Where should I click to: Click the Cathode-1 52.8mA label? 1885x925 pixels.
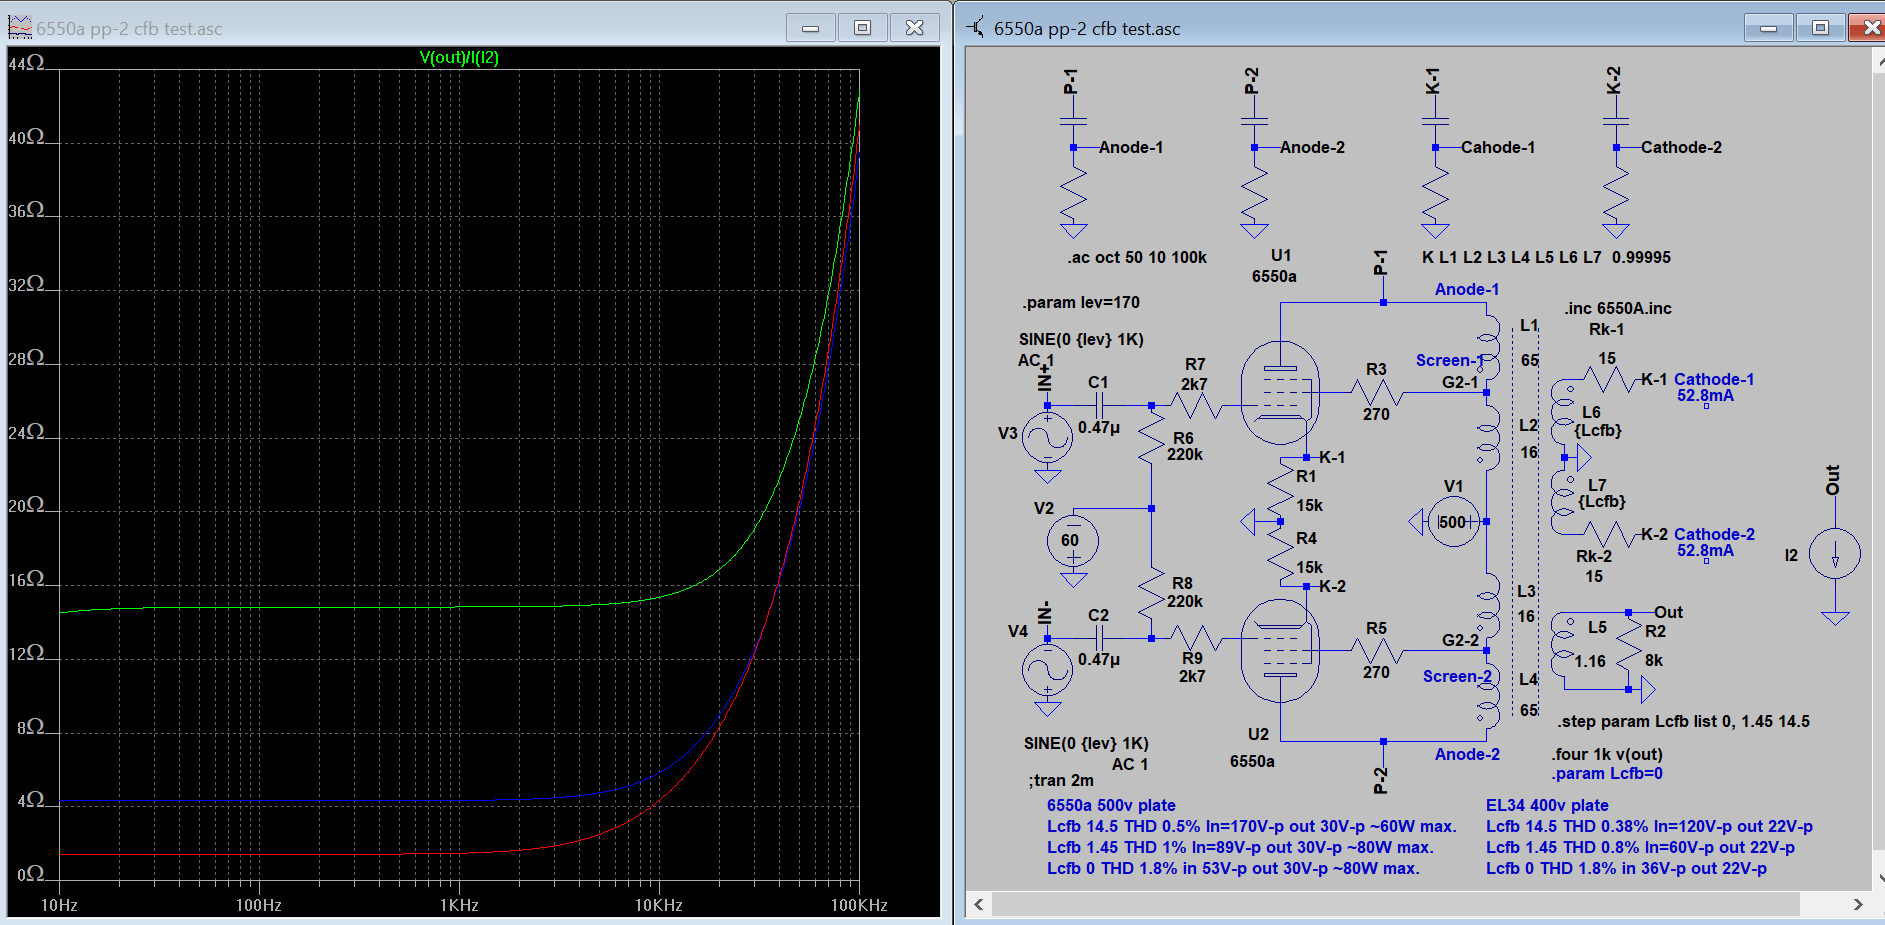pos(1714,387)
